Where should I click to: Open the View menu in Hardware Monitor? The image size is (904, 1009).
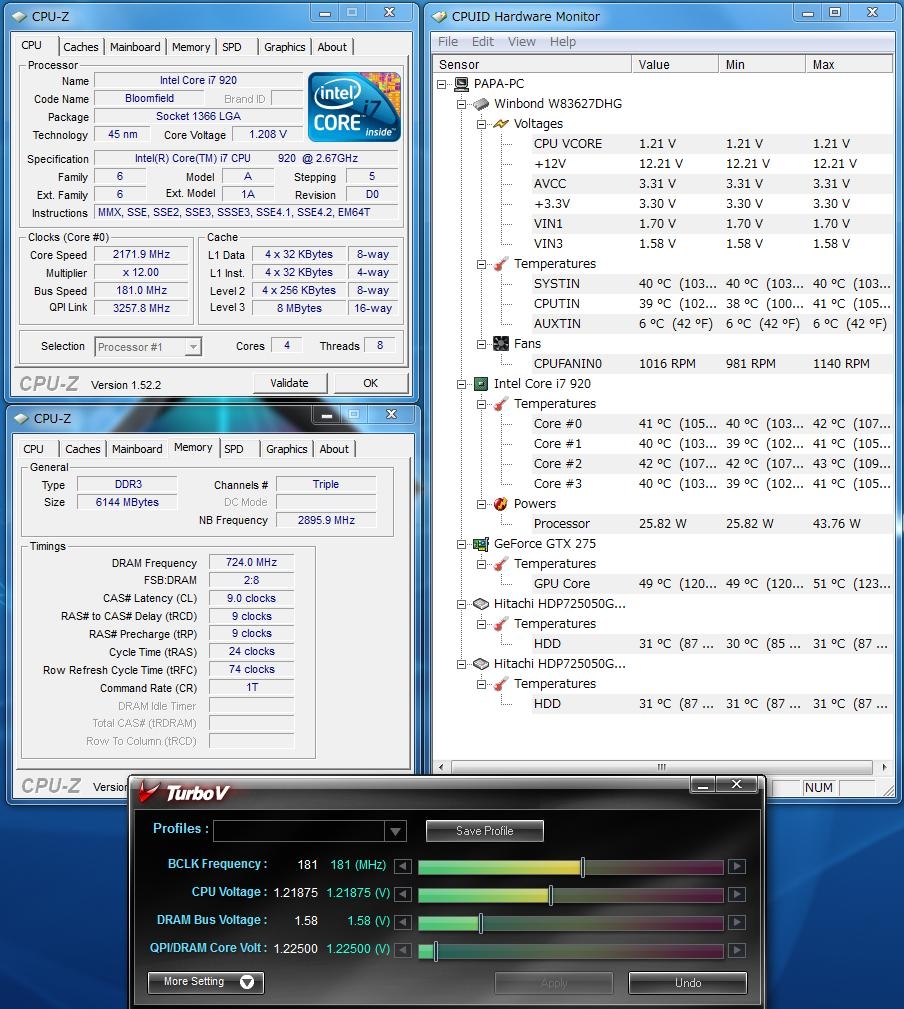(x=521, y=42)
